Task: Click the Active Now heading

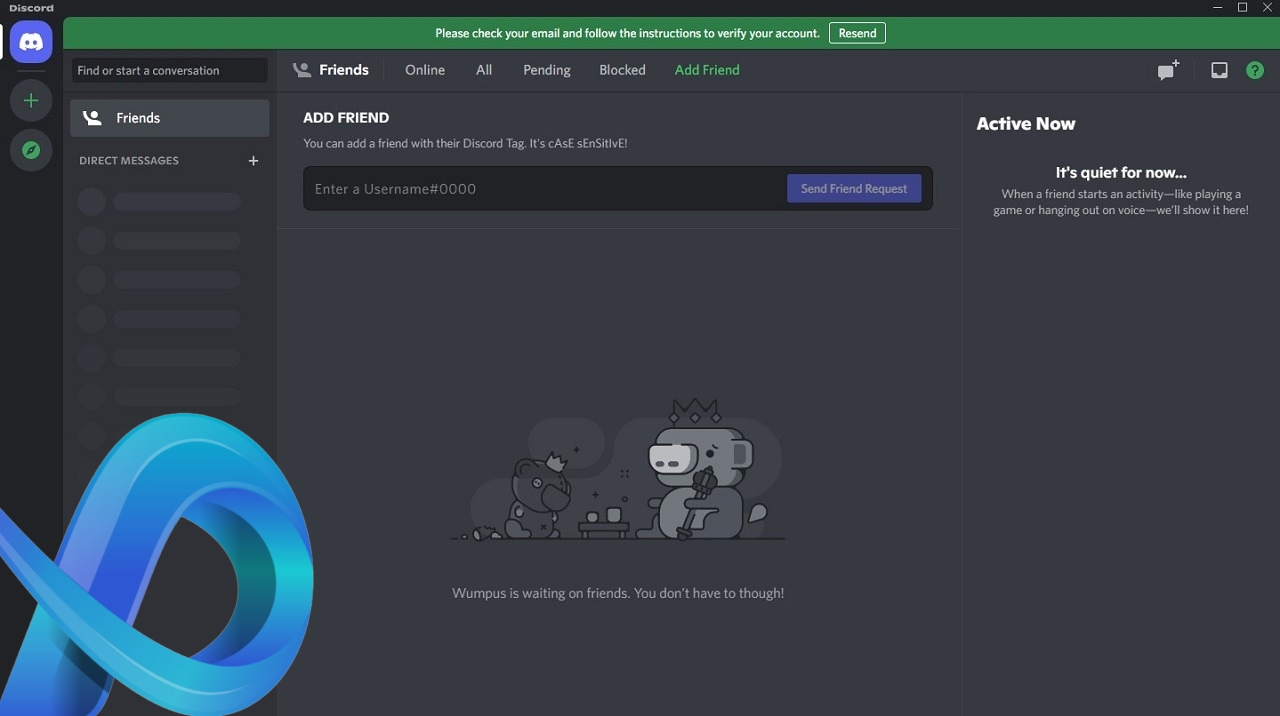Action: (1026, 124)
